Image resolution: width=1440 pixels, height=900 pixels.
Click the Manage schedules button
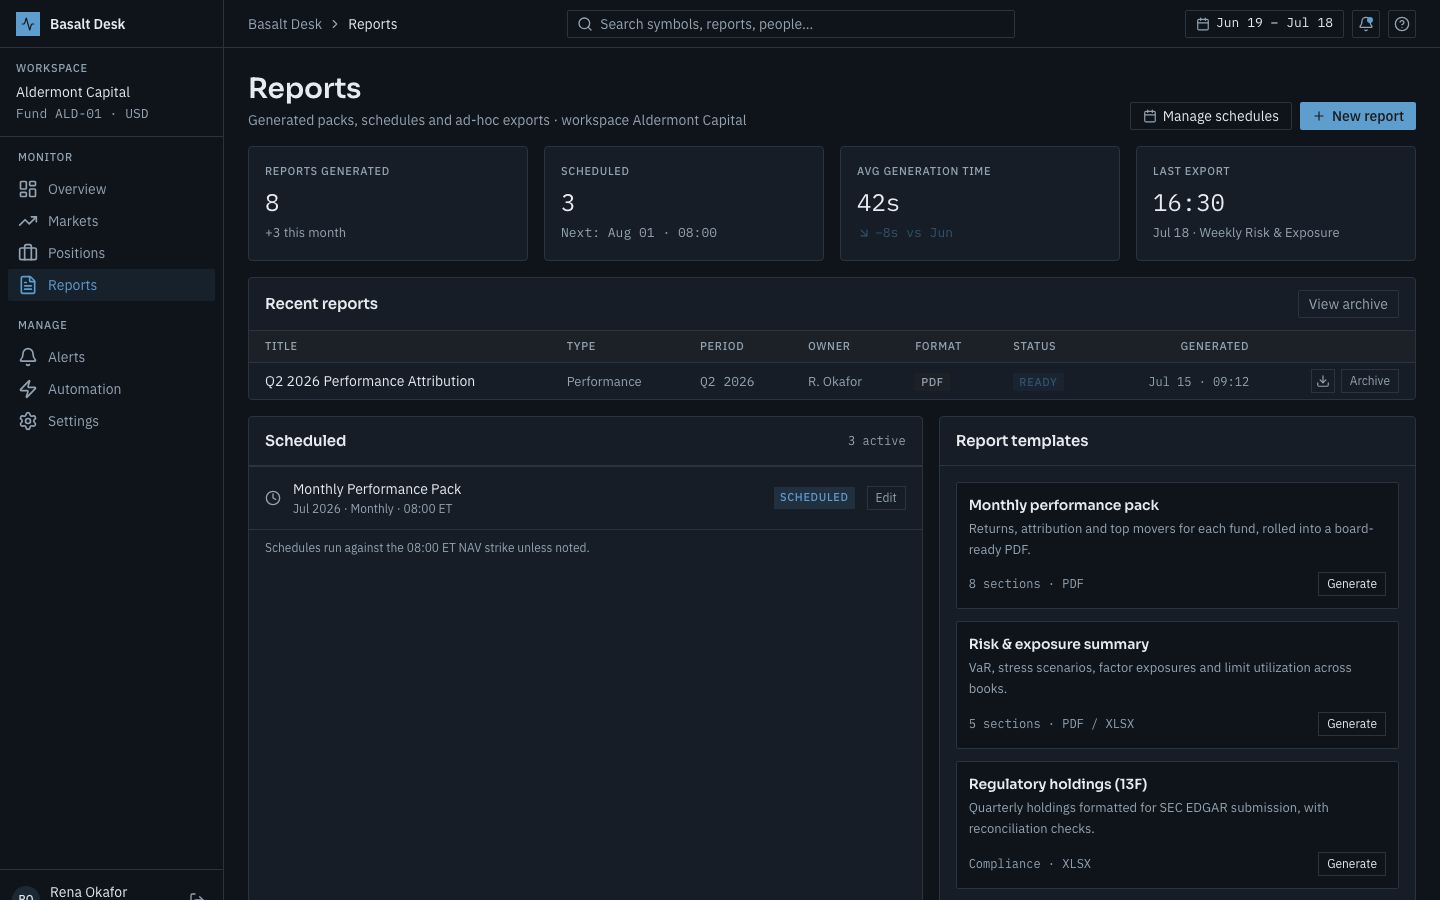click(1211, 116)
